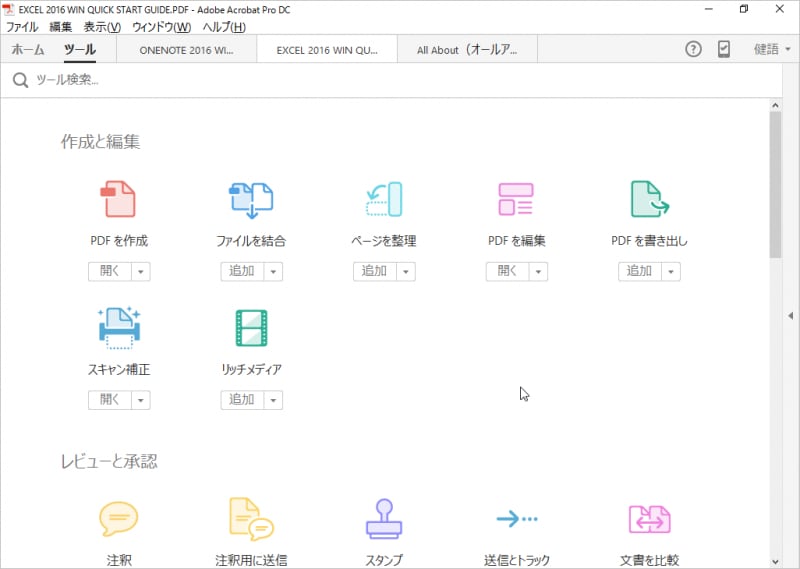Click the PDF を編集 tool icon
This screenshot has width=800, height=569.
pyautogui.click(x=516, y=199)
